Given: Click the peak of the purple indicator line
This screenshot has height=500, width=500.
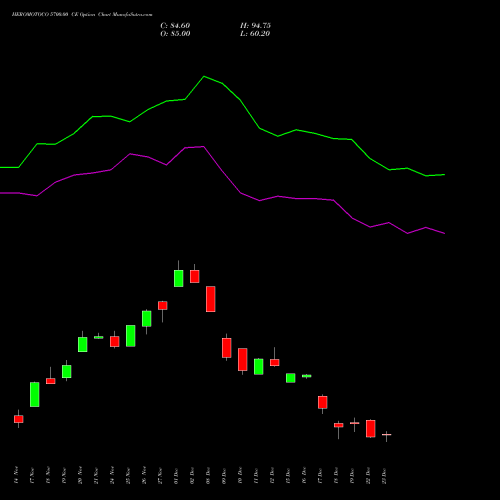Looking at the screenshot, I should 203,146.
